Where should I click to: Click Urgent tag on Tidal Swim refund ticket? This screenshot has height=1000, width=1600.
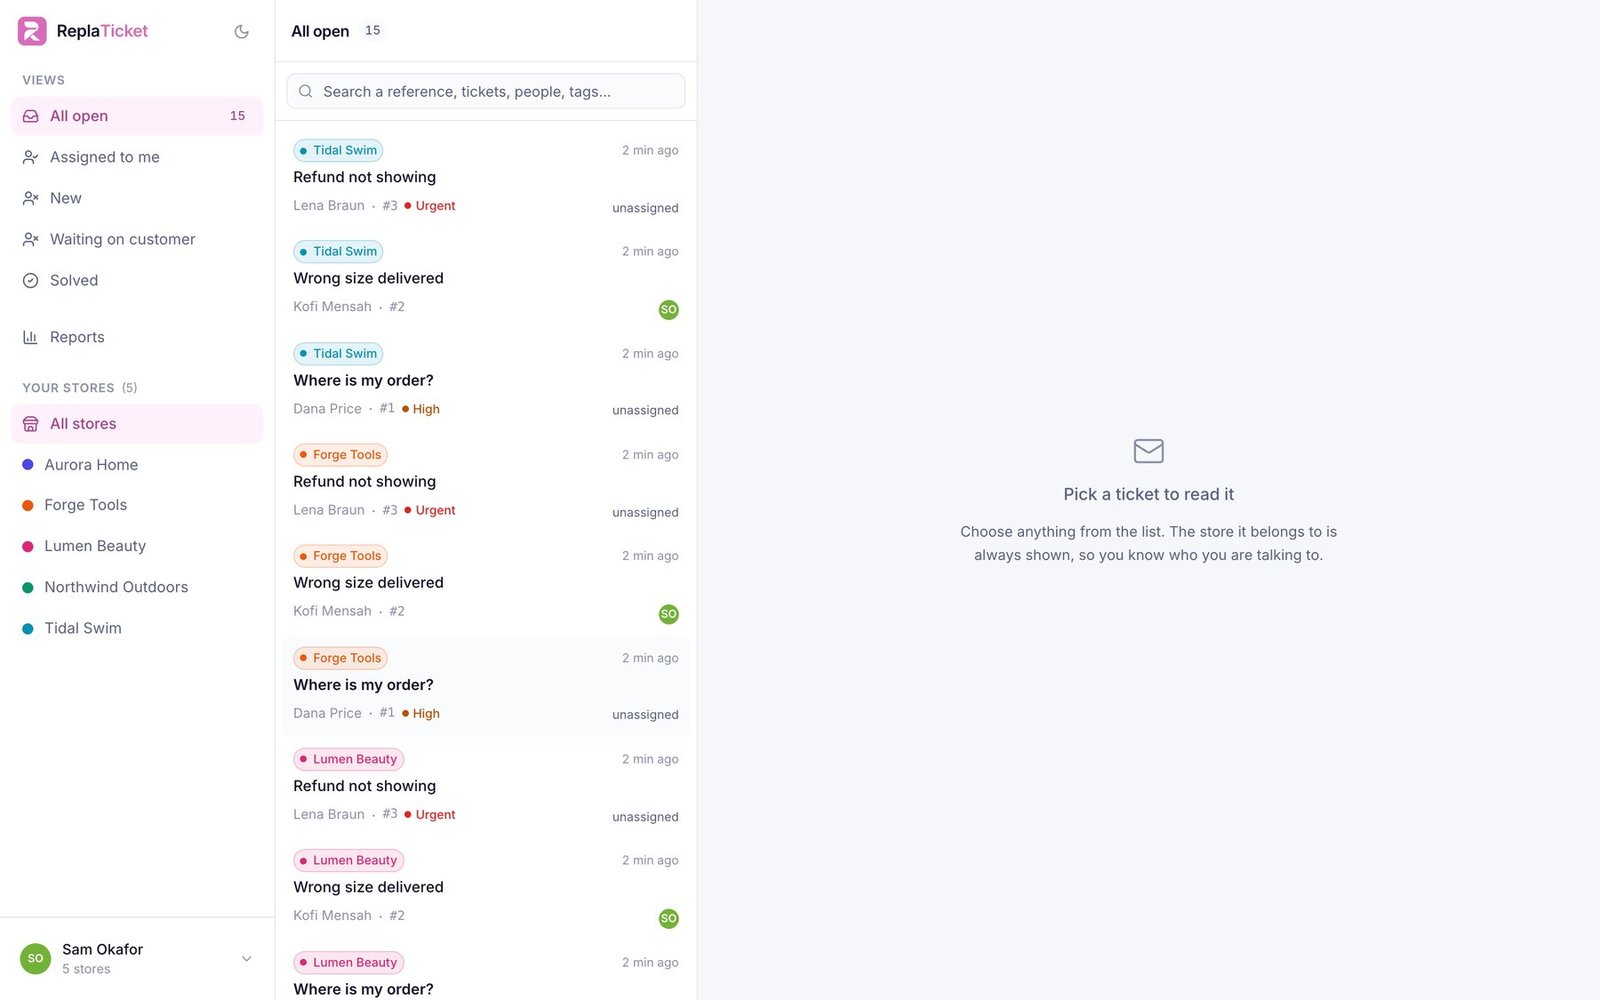click(430, 206)
